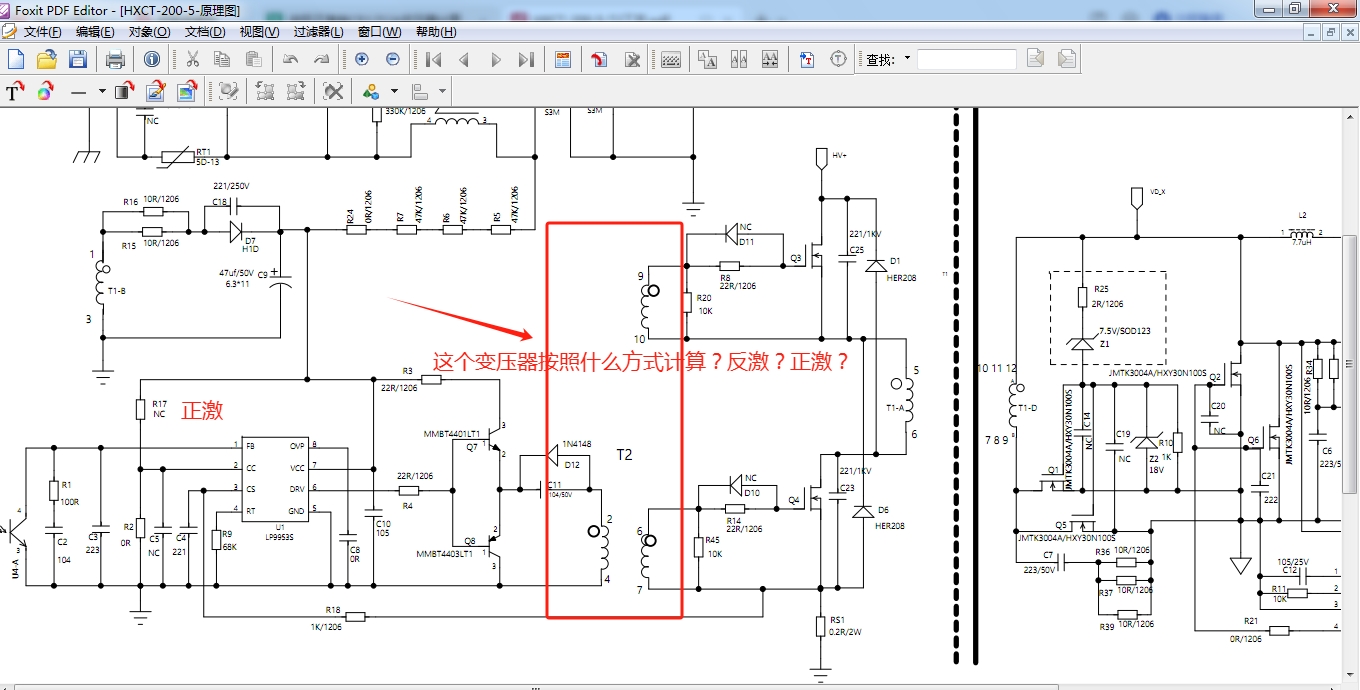The width and height of the screenshot is (1360, 690).
Task: Paste using the clipboard icon
Action: tap(253, 60)
